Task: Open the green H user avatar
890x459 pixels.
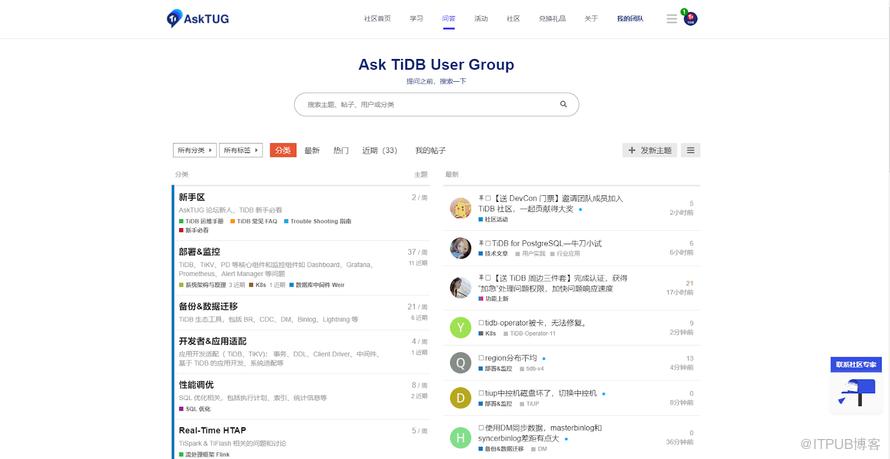Action: coord(460,437)
